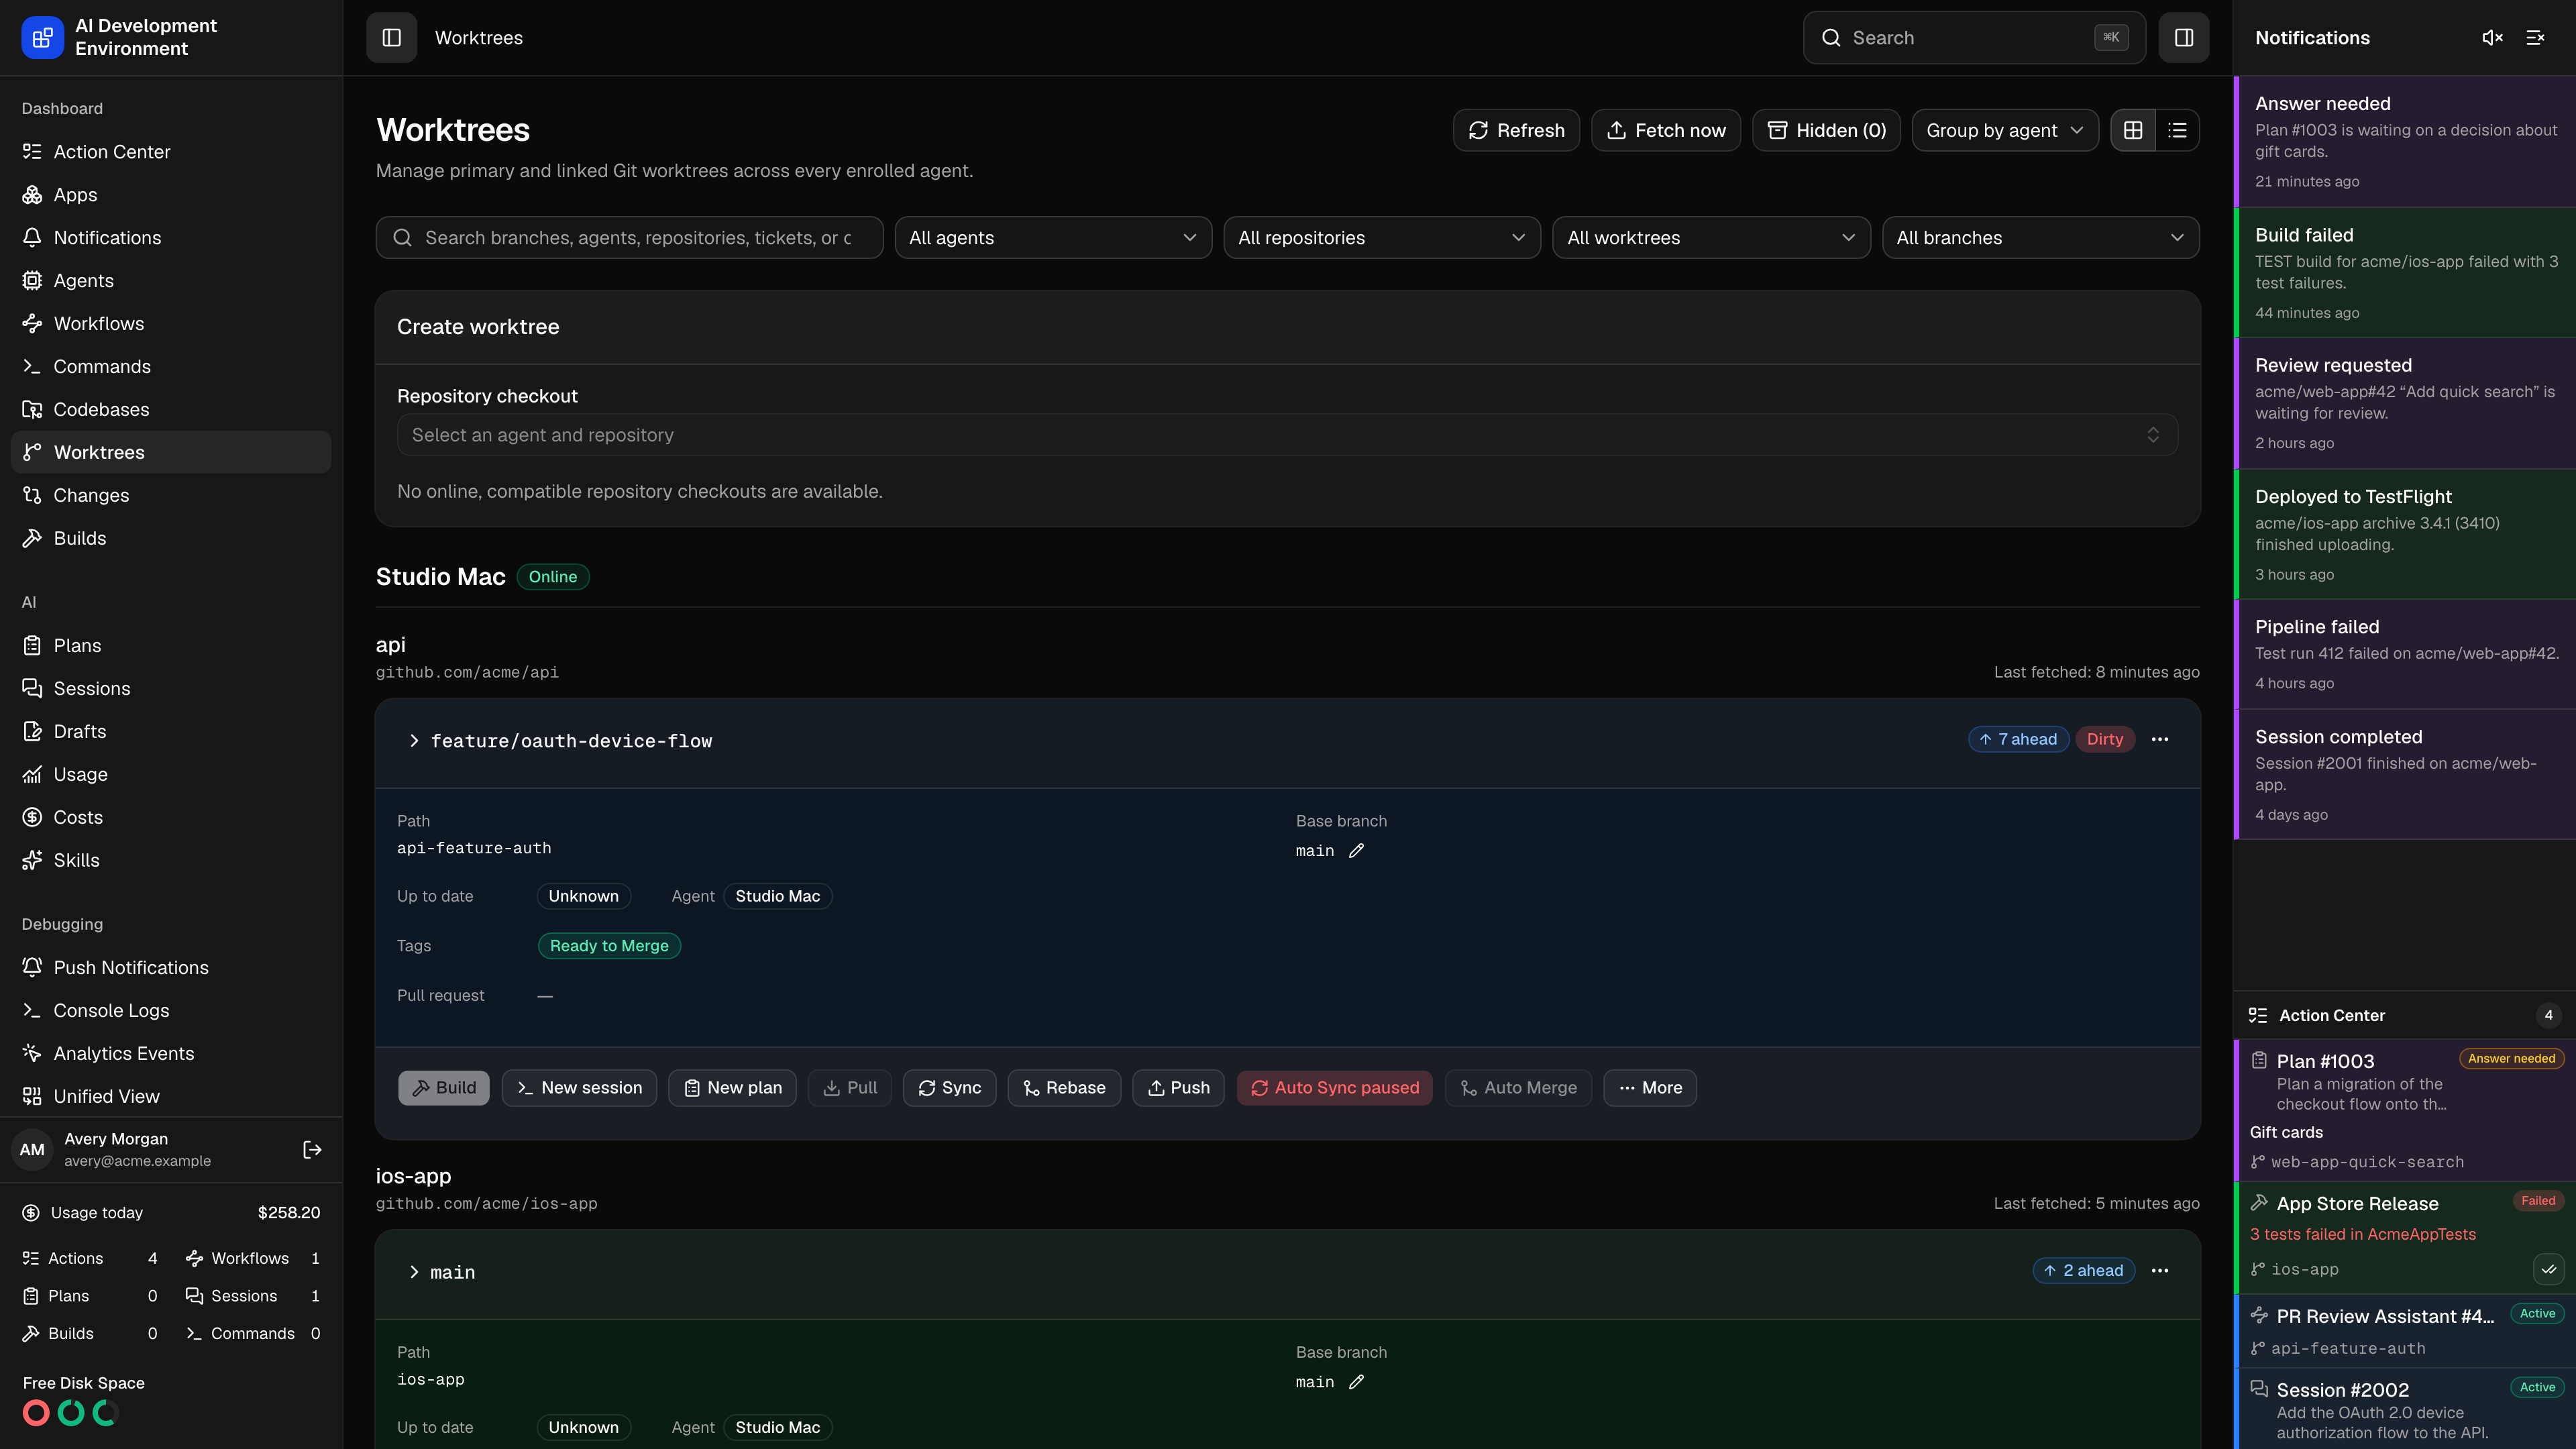Open Unified View
2576x1449 pixels.
tap(171, 1097)
